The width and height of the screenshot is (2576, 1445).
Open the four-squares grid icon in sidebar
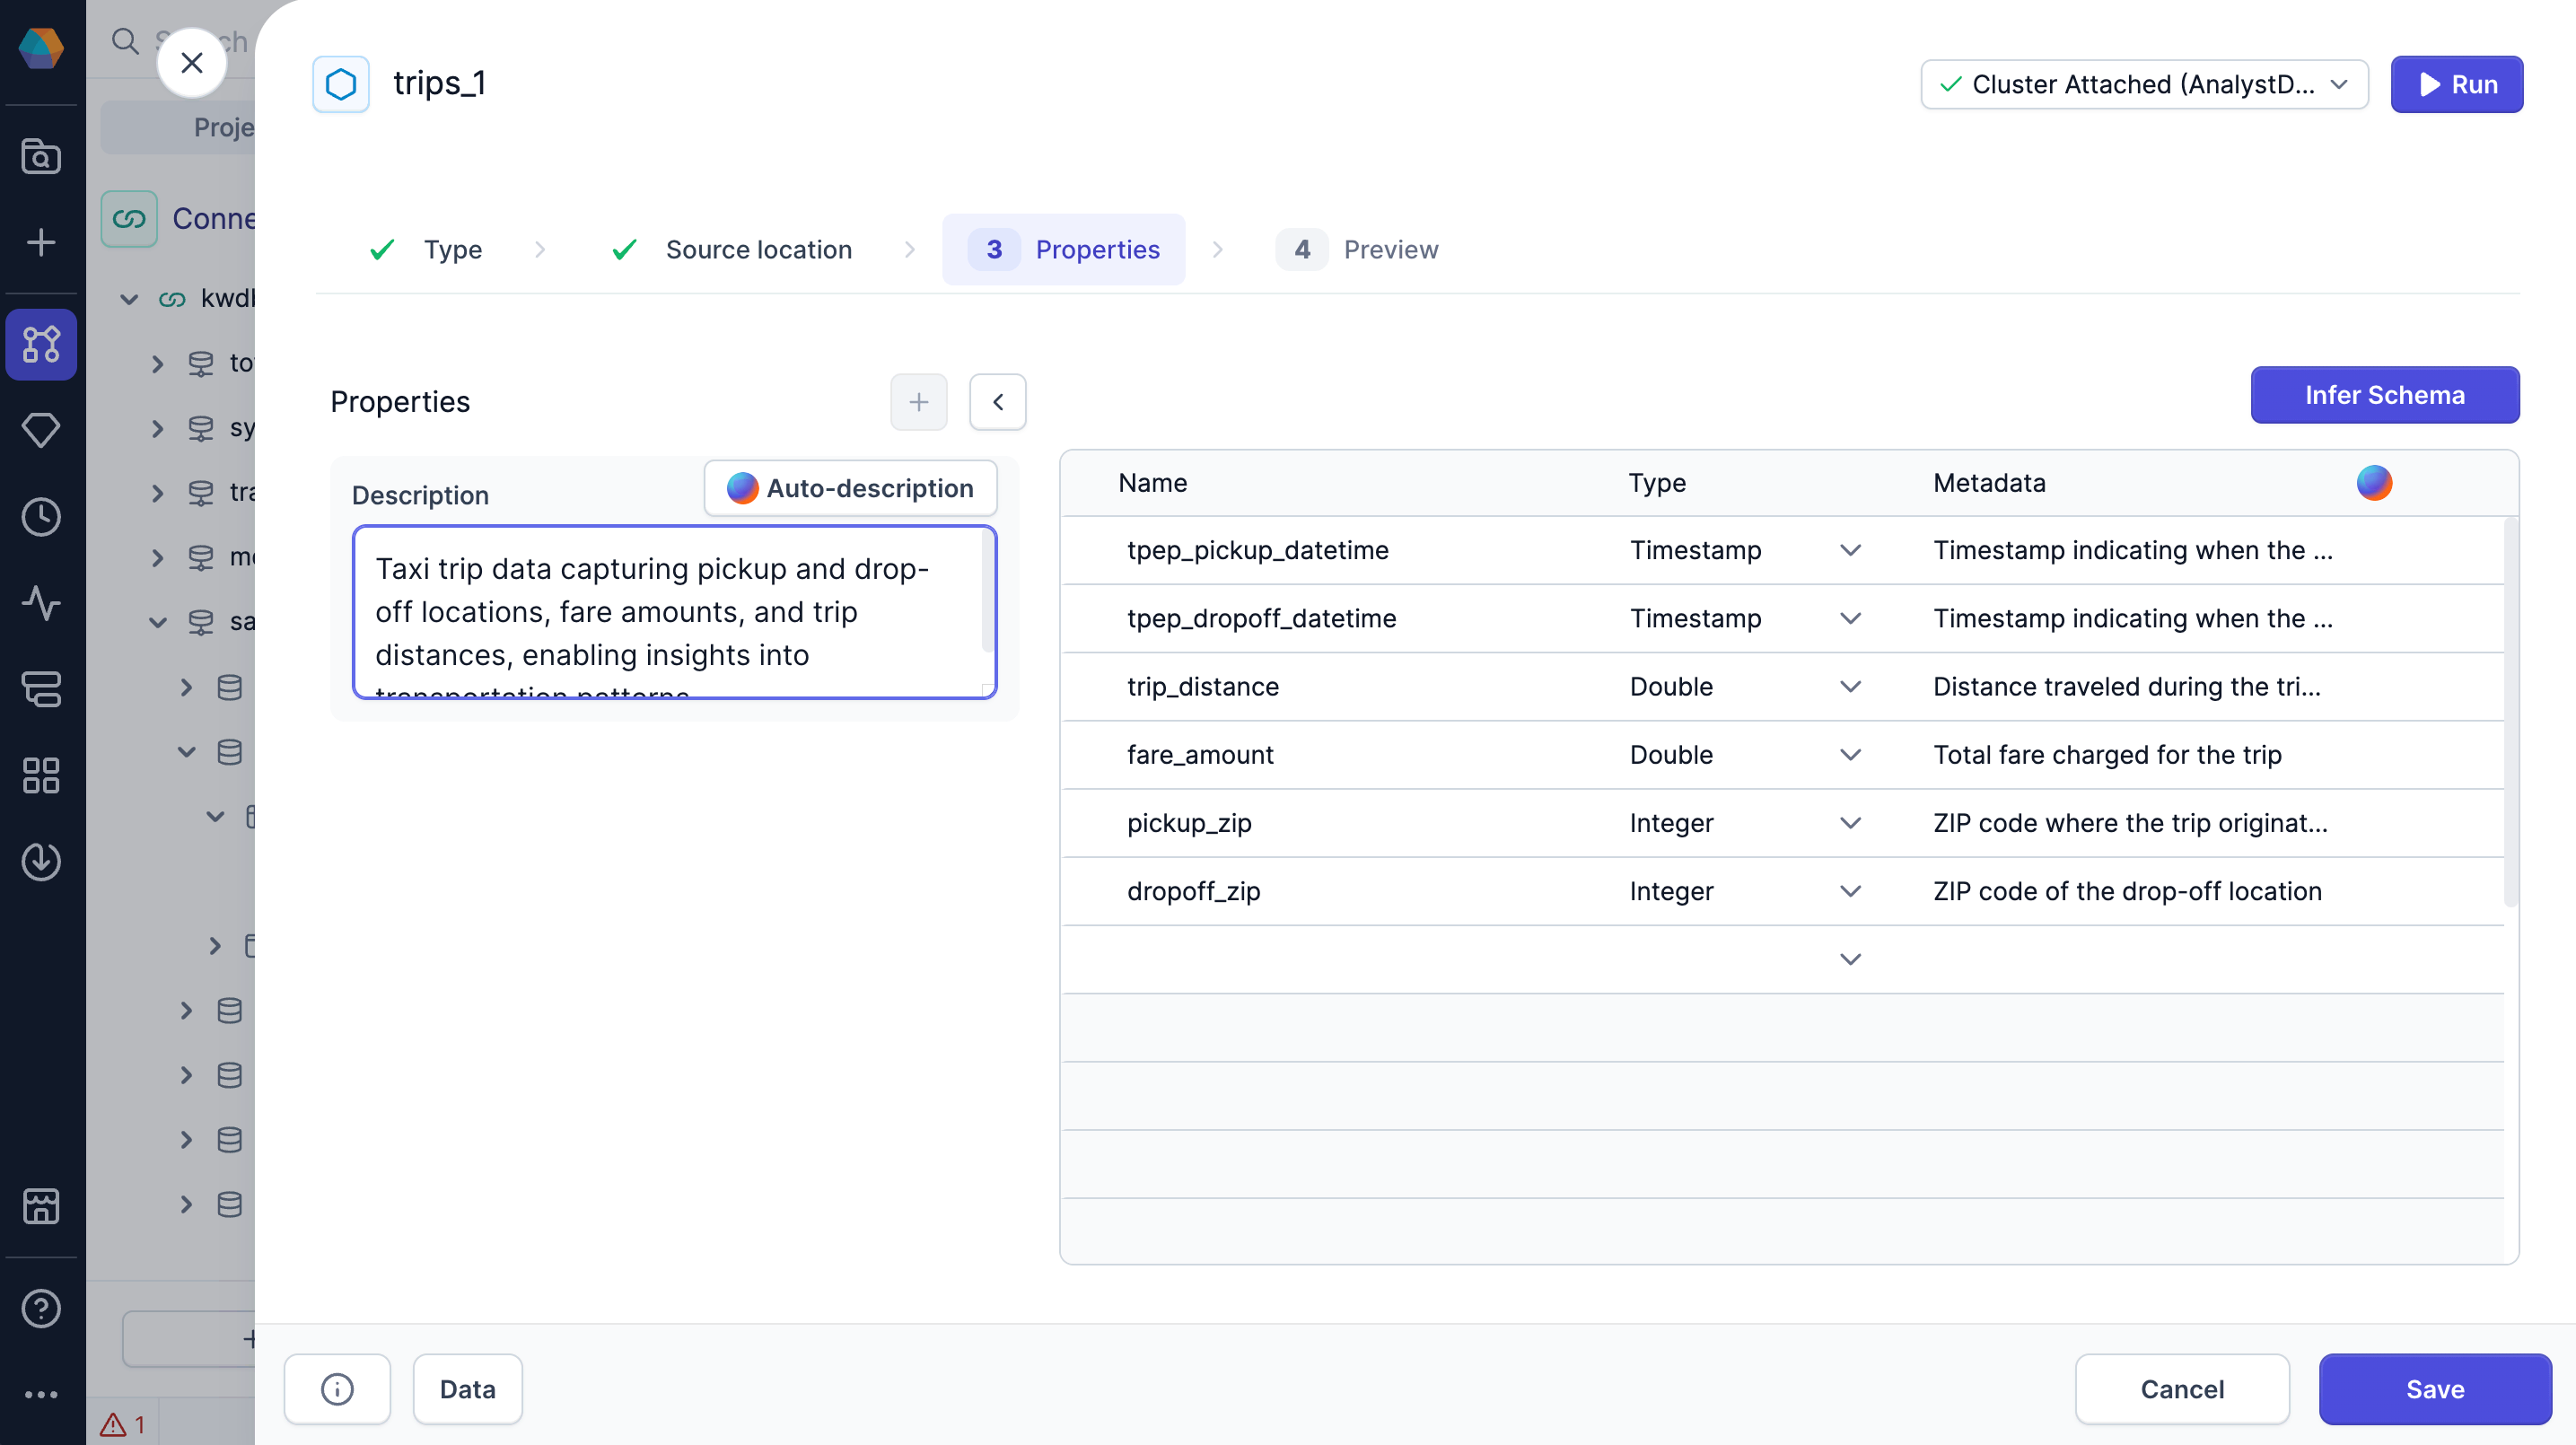pyautogui.click(x=41, y=775)
